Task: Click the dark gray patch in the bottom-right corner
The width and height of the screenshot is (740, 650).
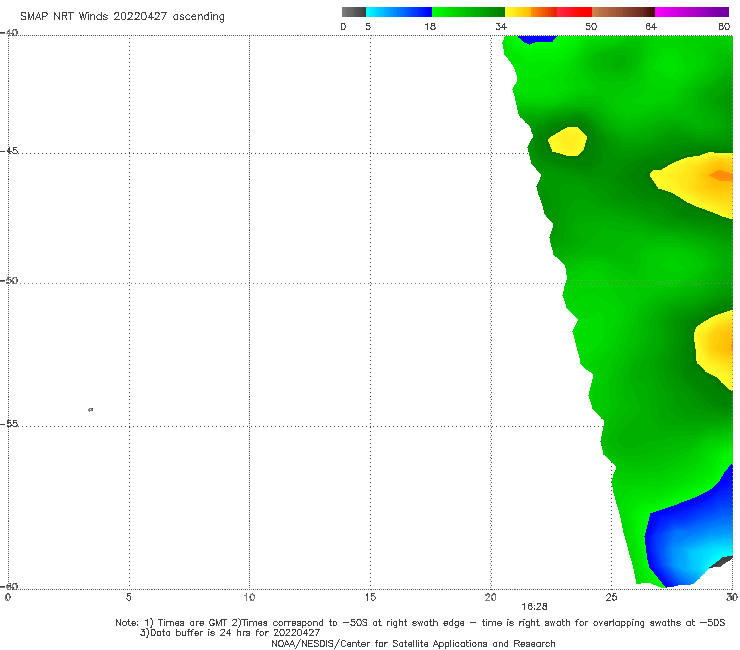Action: click(721, 562)
